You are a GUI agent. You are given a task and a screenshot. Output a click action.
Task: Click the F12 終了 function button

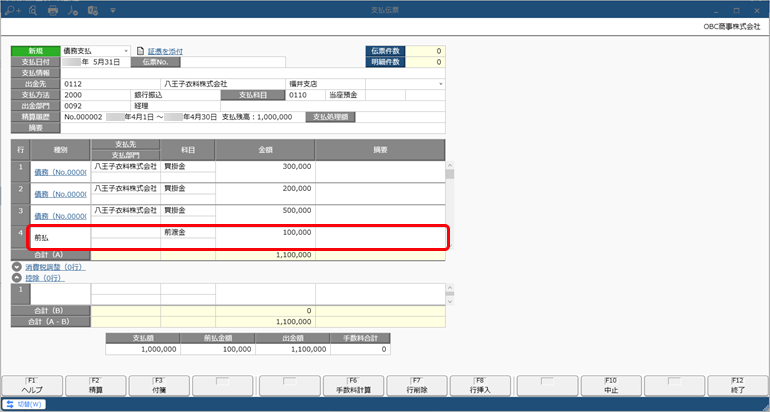tap(738, 385)
